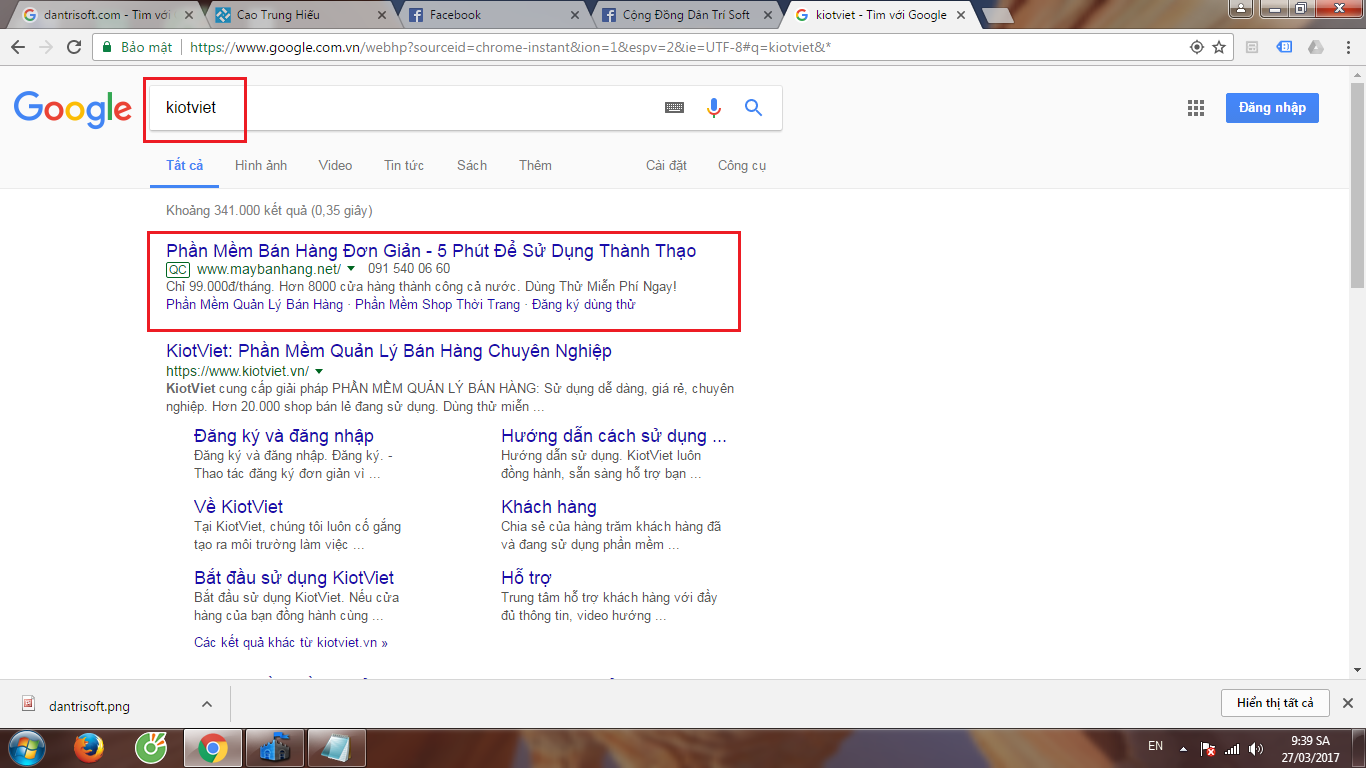Click the blue magnifier search button
1366x768 pixels.
753,108
